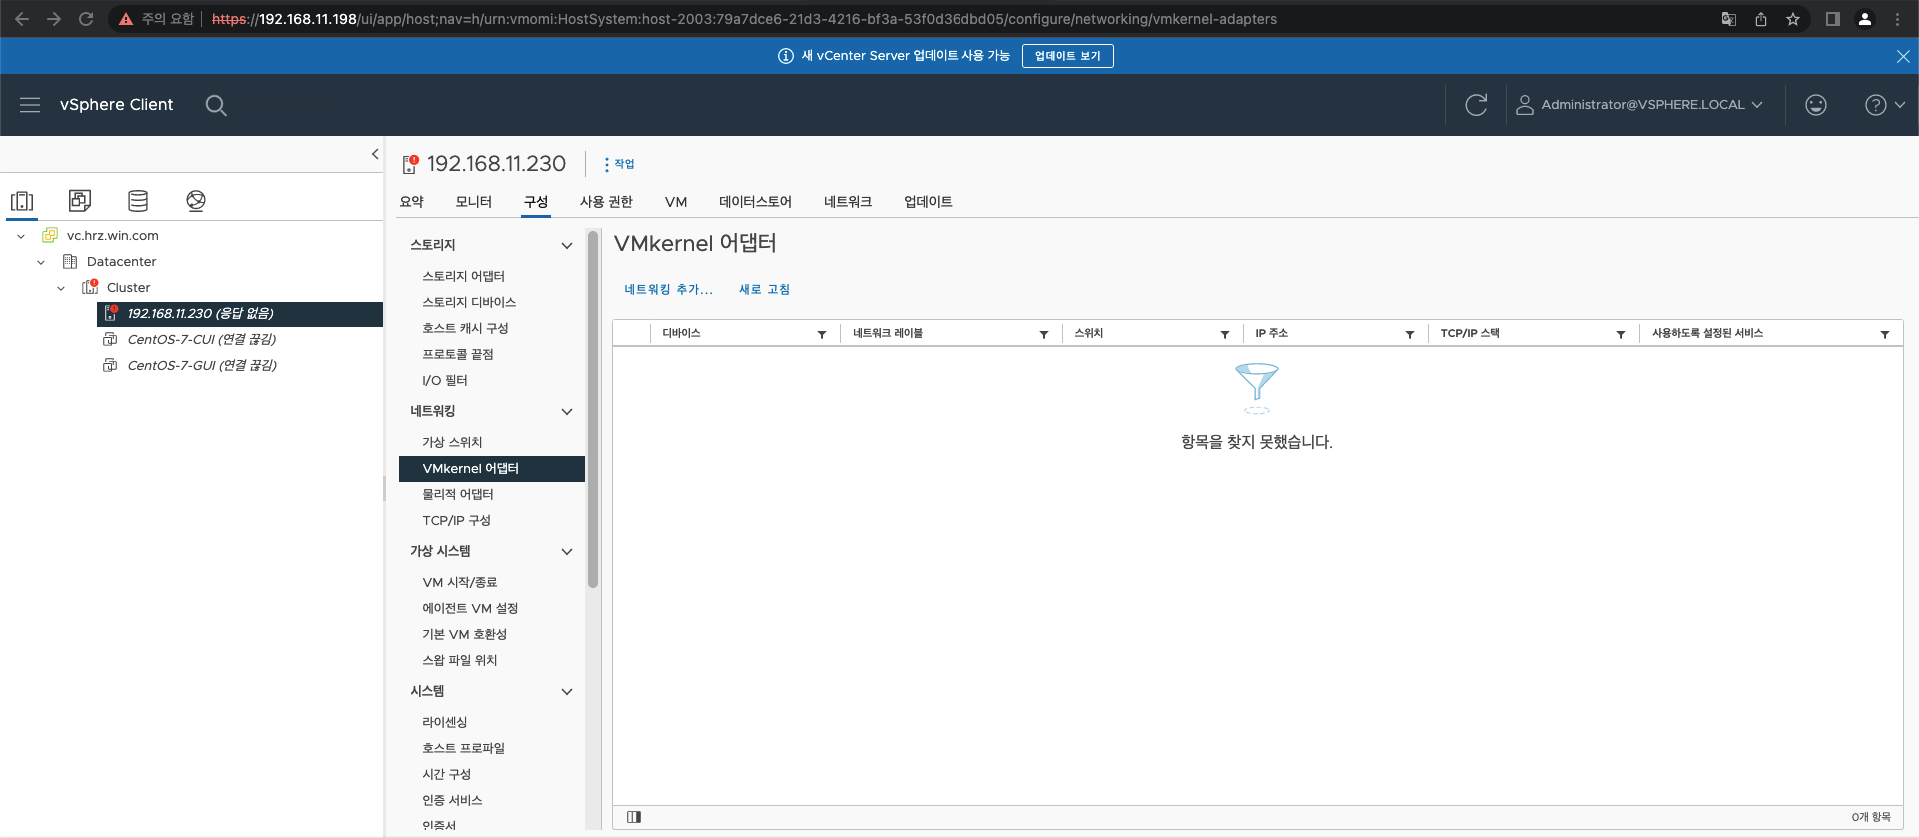Open the Administrator@VSPHERE.LOCAL user dropdown
1919x838 pixels.
[1640, 105]
